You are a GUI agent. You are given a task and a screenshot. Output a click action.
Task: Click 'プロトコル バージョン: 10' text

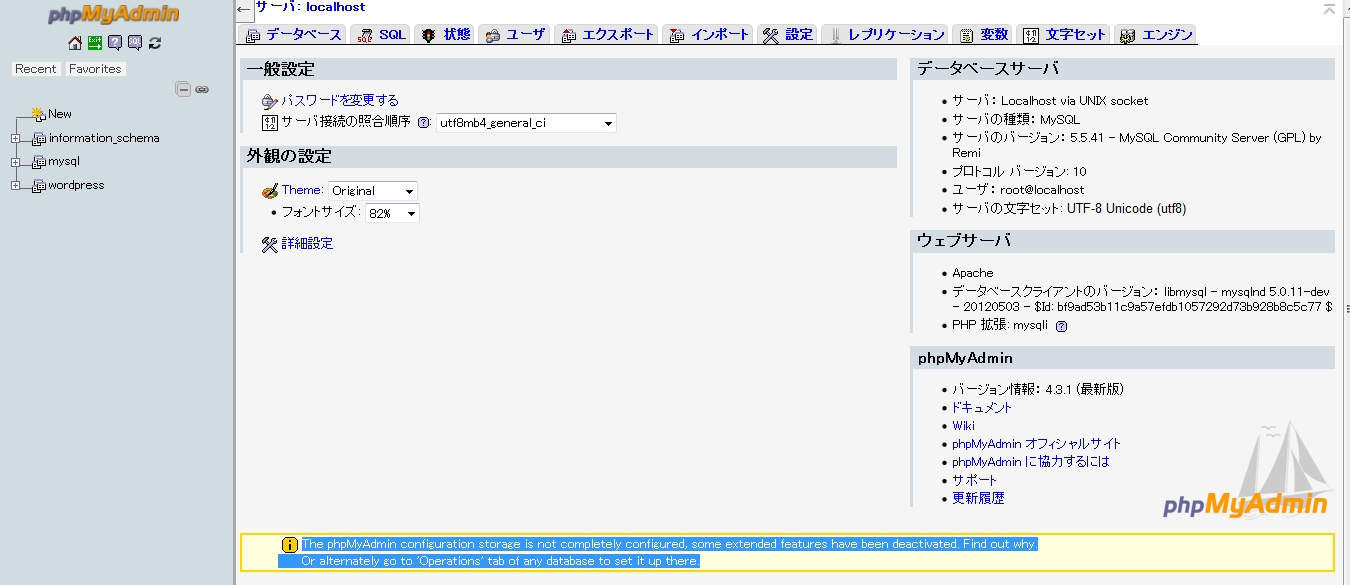1019,172
